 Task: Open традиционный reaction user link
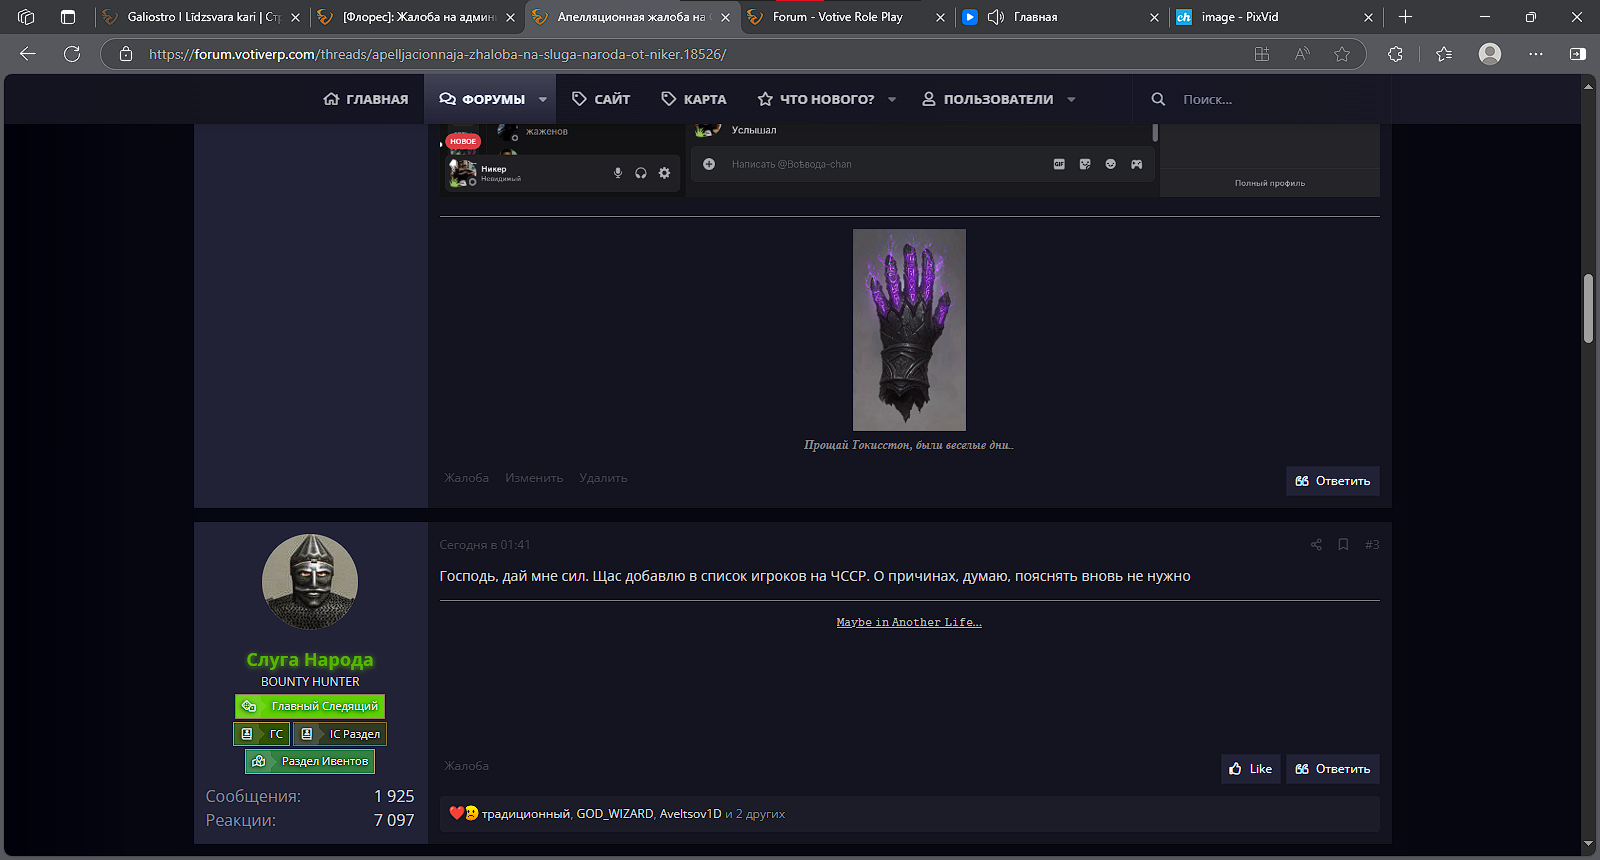(526, 814)
